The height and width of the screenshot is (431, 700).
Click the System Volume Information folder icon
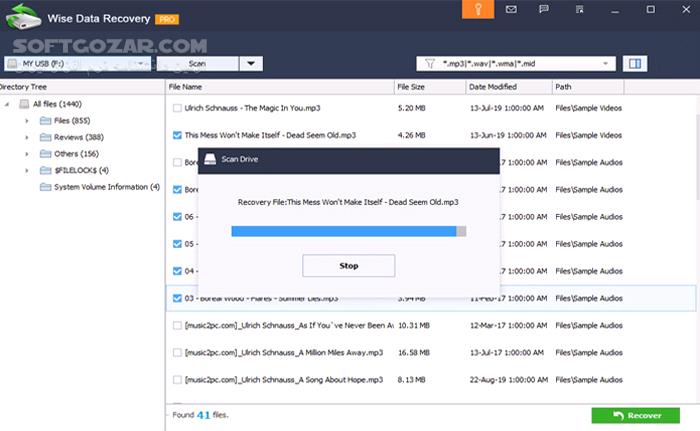coord(45,187)
